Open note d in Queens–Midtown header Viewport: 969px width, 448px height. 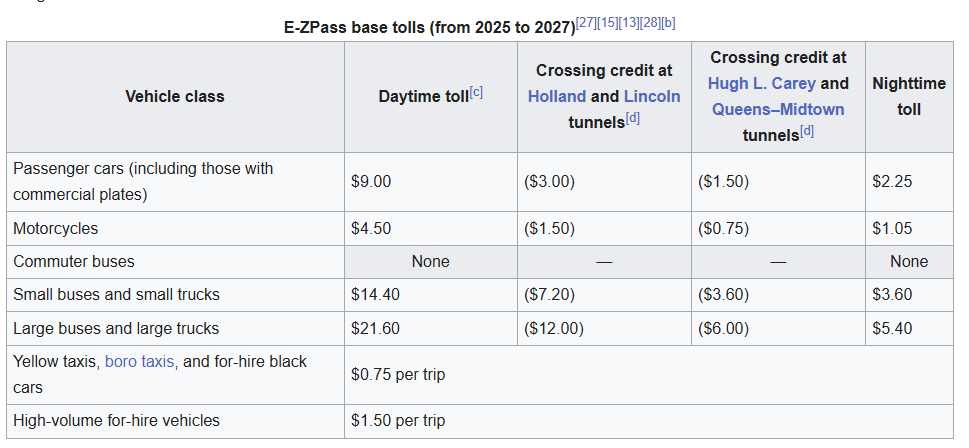[806, 131]
